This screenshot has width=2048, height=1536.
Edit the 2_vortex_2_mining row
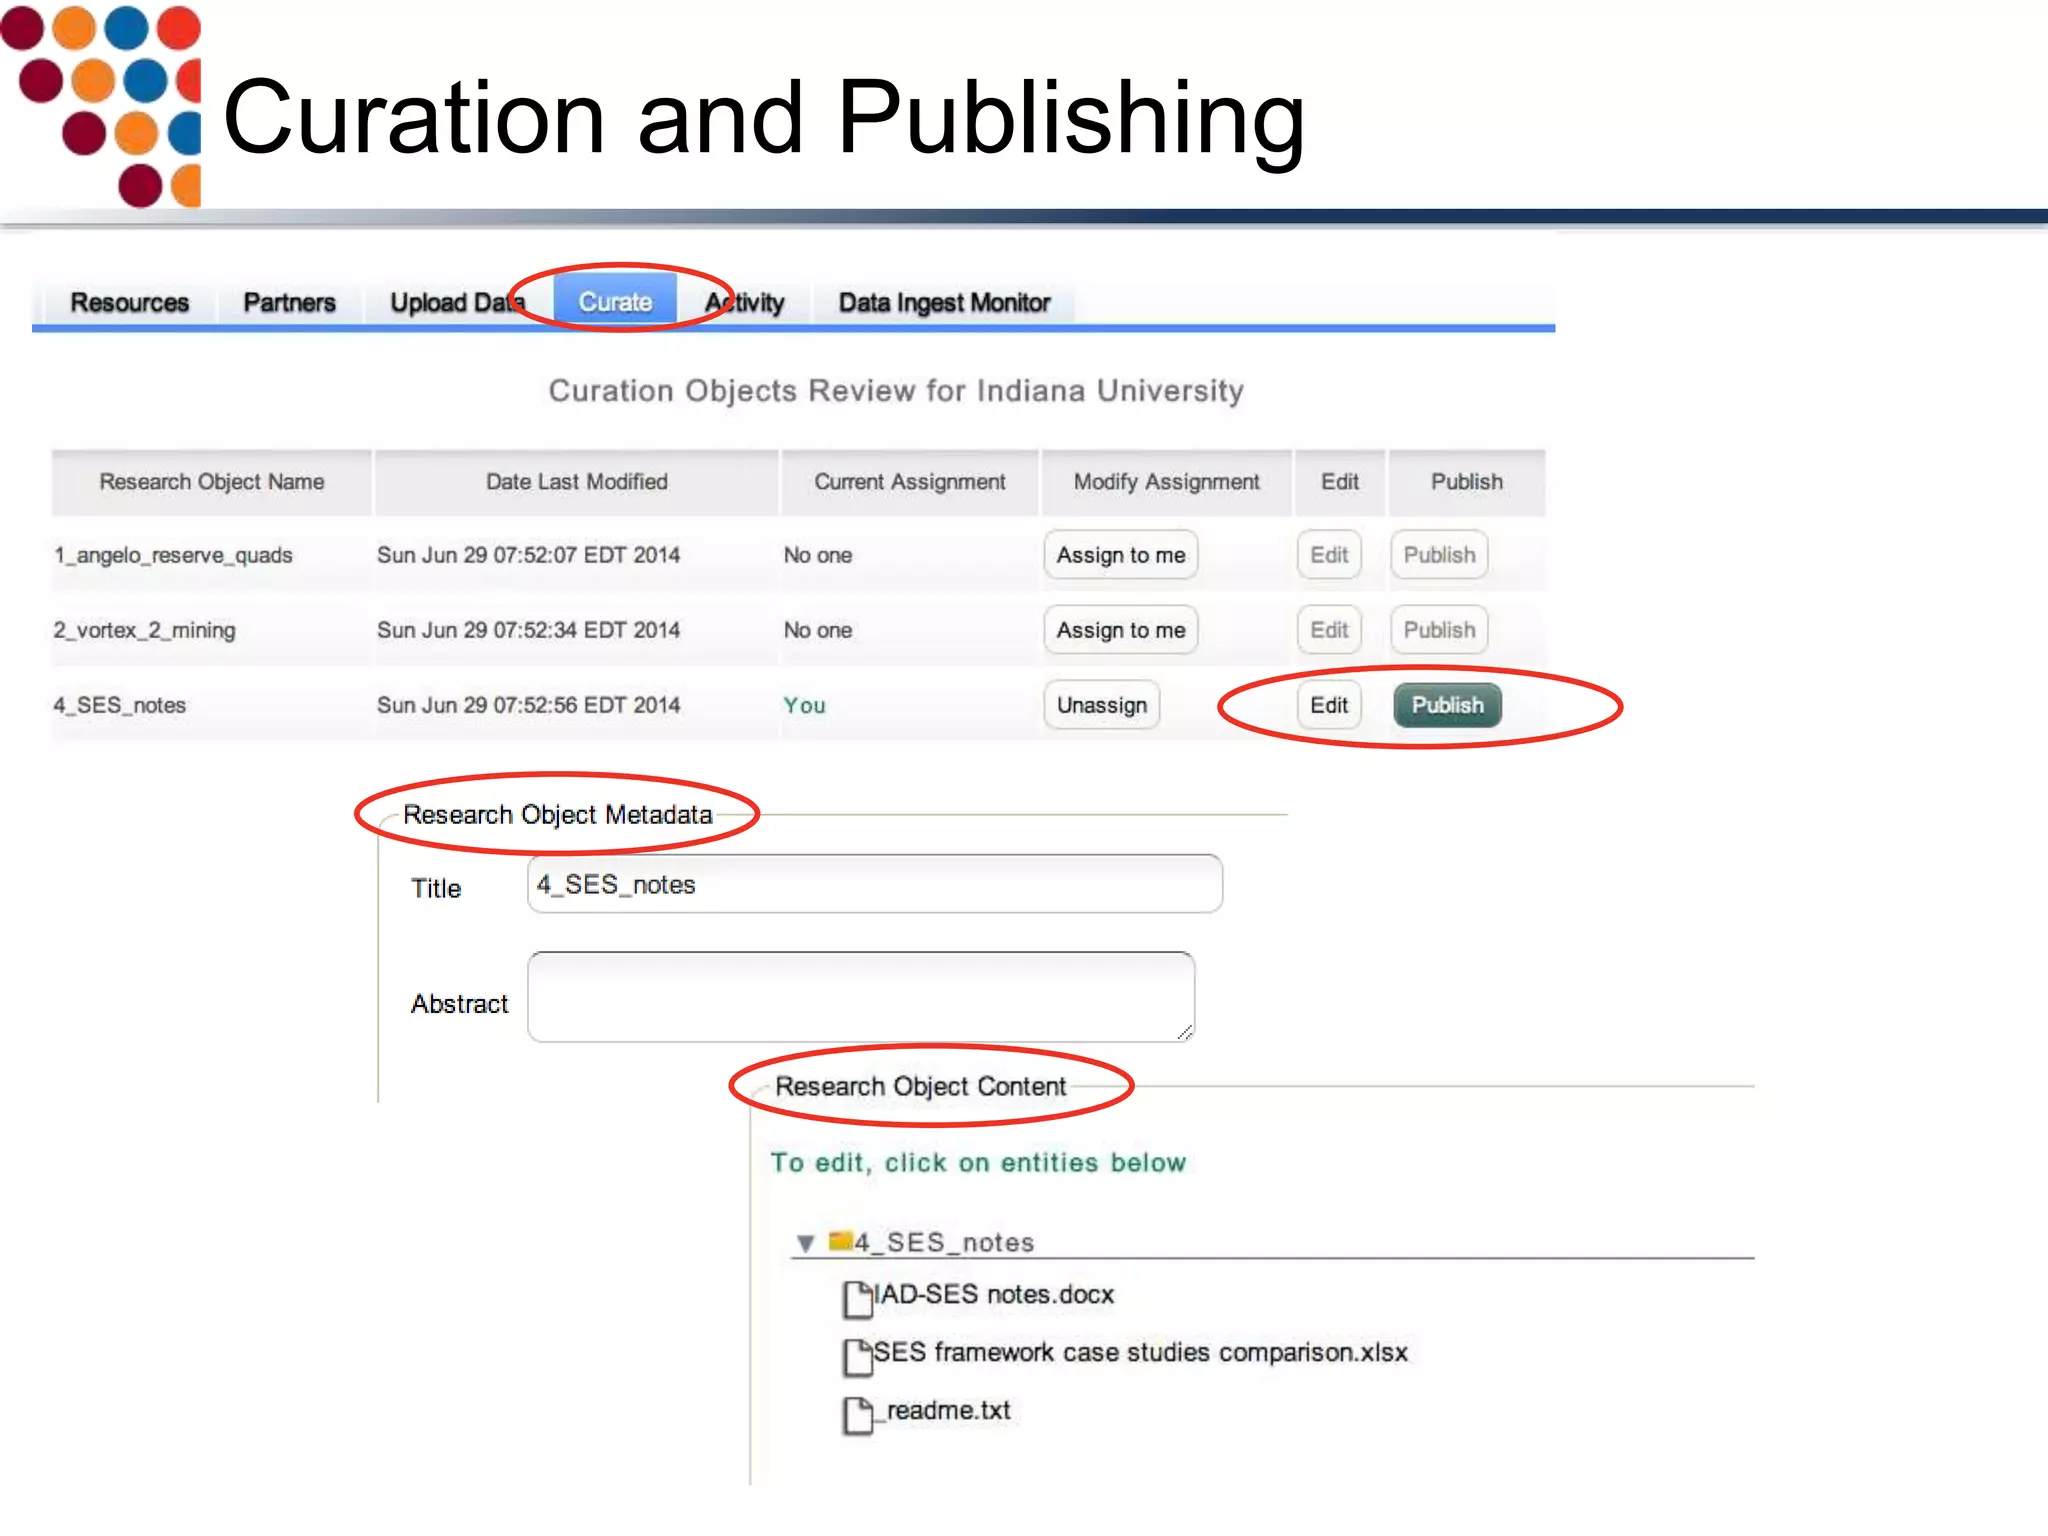tap(1329, 630)
